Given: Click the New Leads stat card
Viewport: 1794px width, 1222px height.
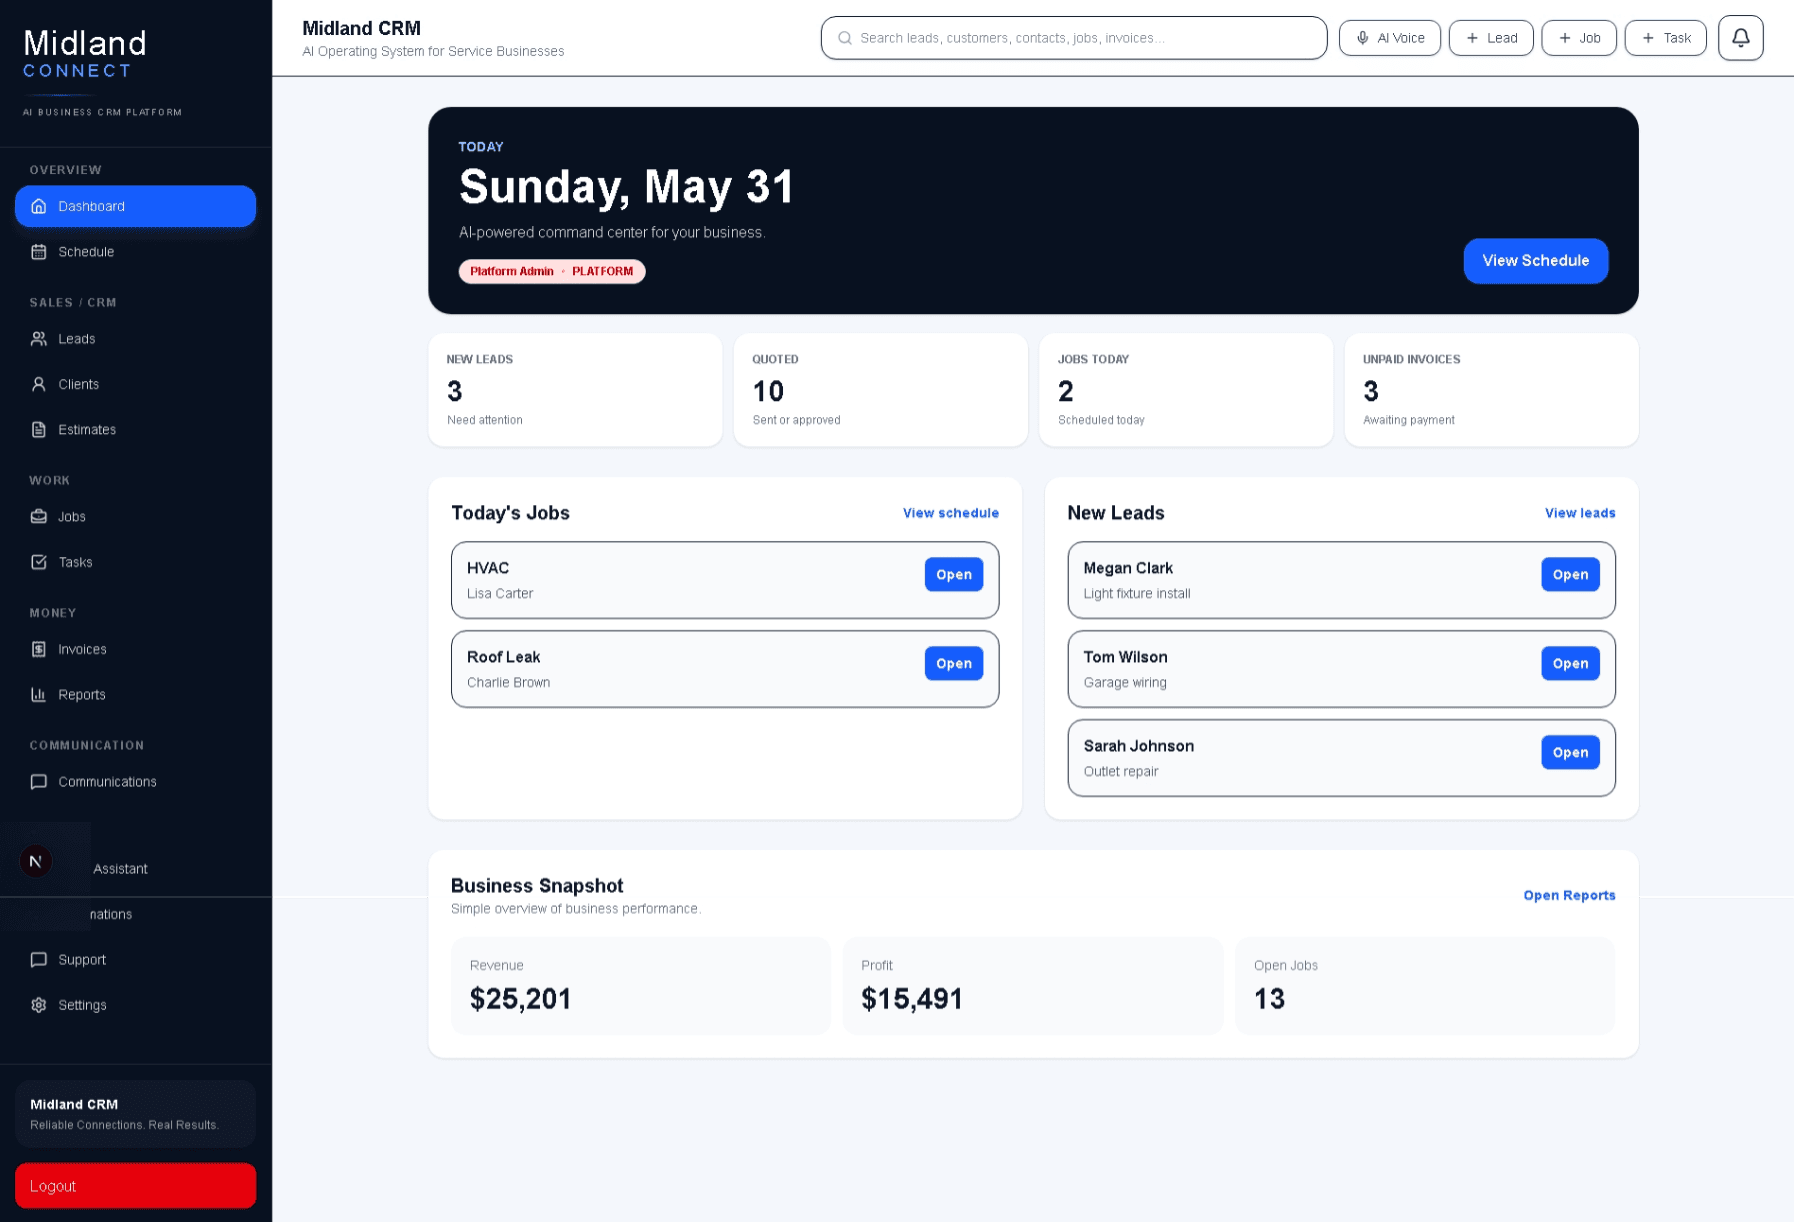Looking at the screenshot, I should 575,390.
